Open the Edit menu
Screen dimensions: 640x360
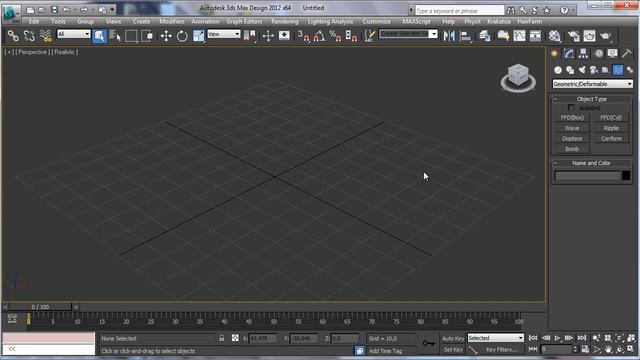point(34,21)
